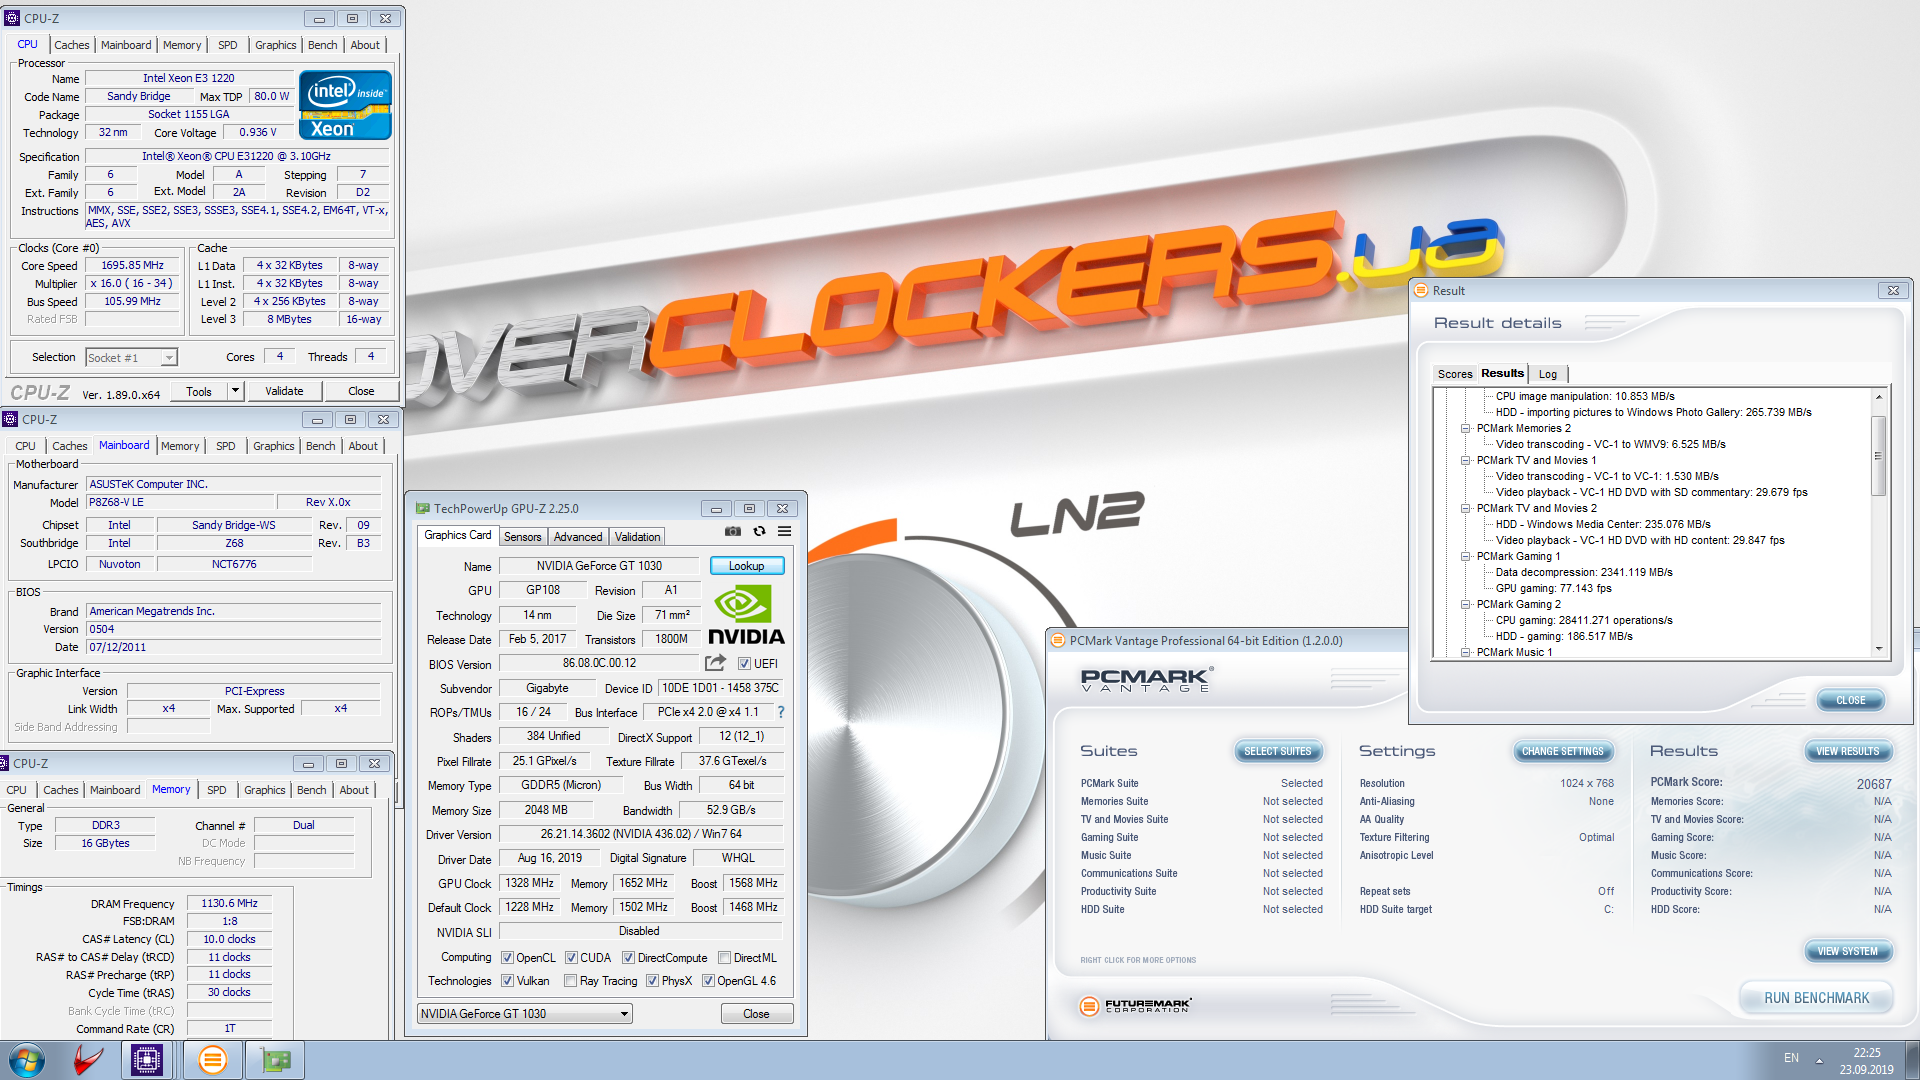The image size is (1920, 1080).
Task: Click the CHANGE SETTINGS button
Action: [1563, 751]
